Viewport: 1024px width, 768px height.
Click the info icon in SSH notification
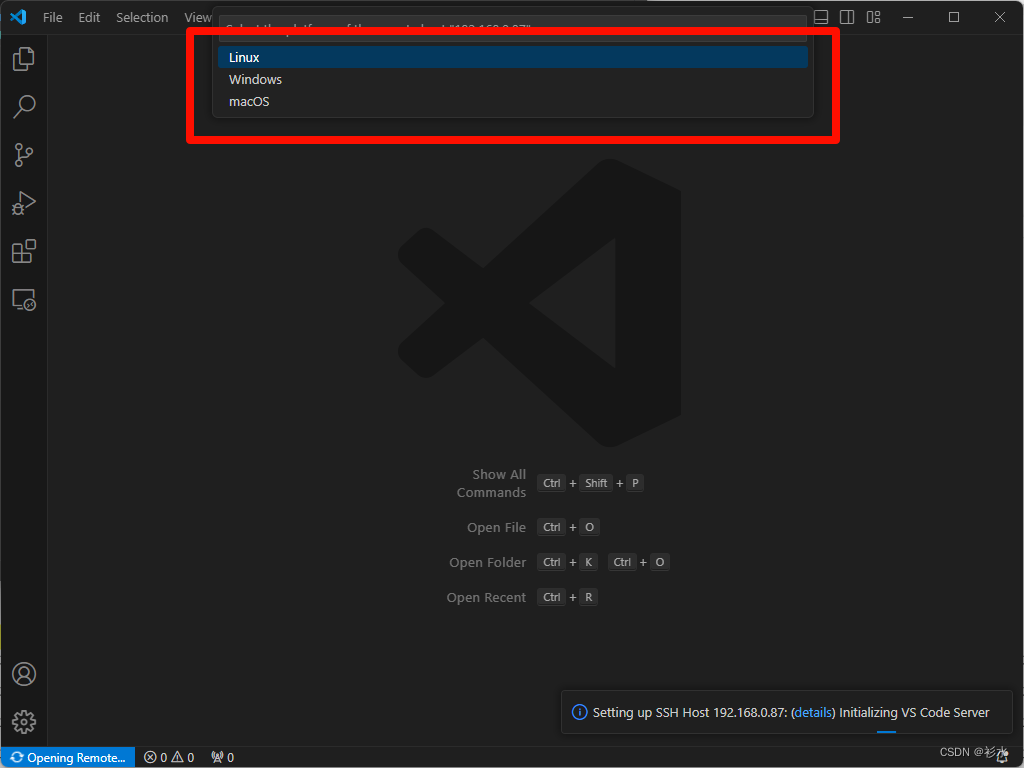click(x=579, y=712)
